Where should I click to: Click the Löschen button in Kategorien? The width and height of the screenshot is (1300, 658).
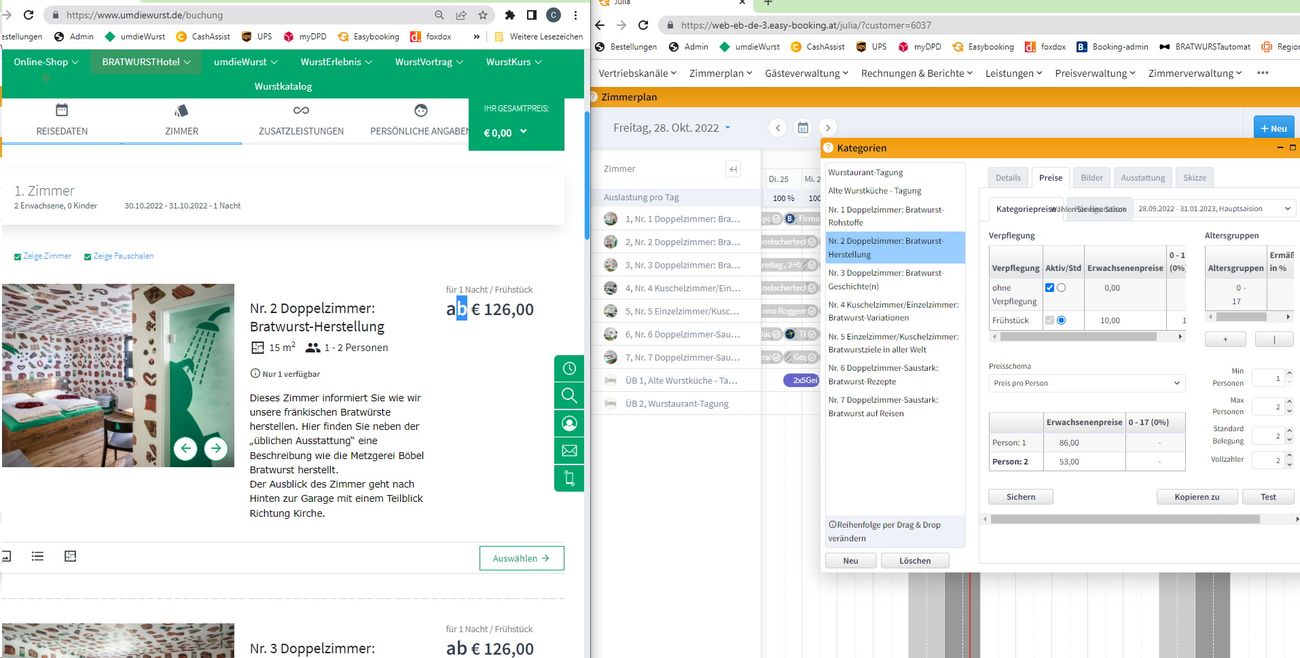click(x=915, y=561)
